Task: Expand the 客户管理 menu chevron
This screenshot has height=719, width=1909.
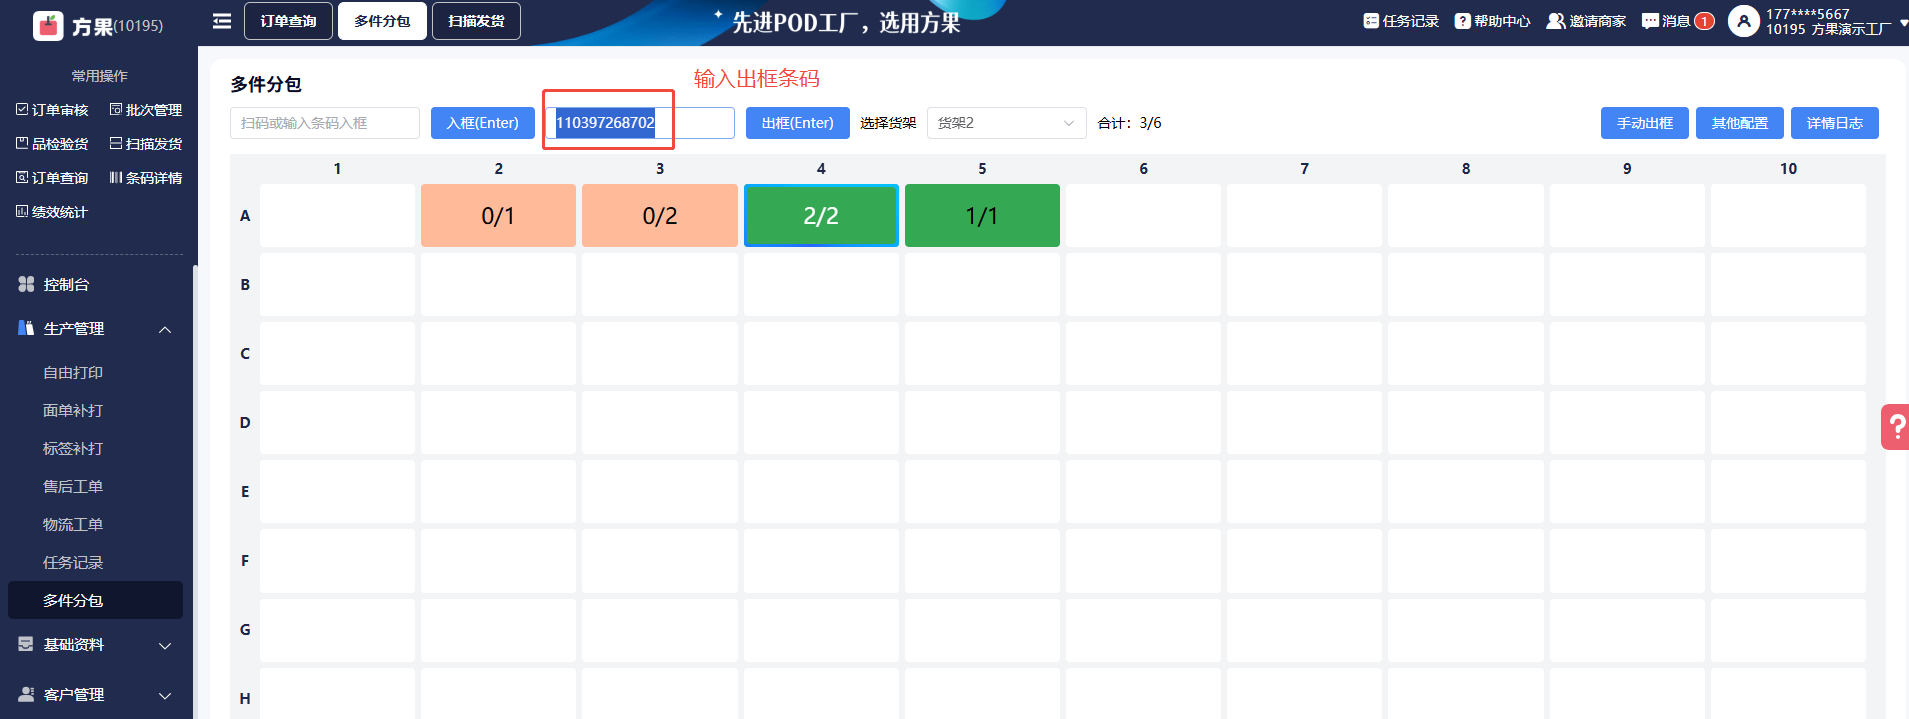Action: [x=166, y=696]
